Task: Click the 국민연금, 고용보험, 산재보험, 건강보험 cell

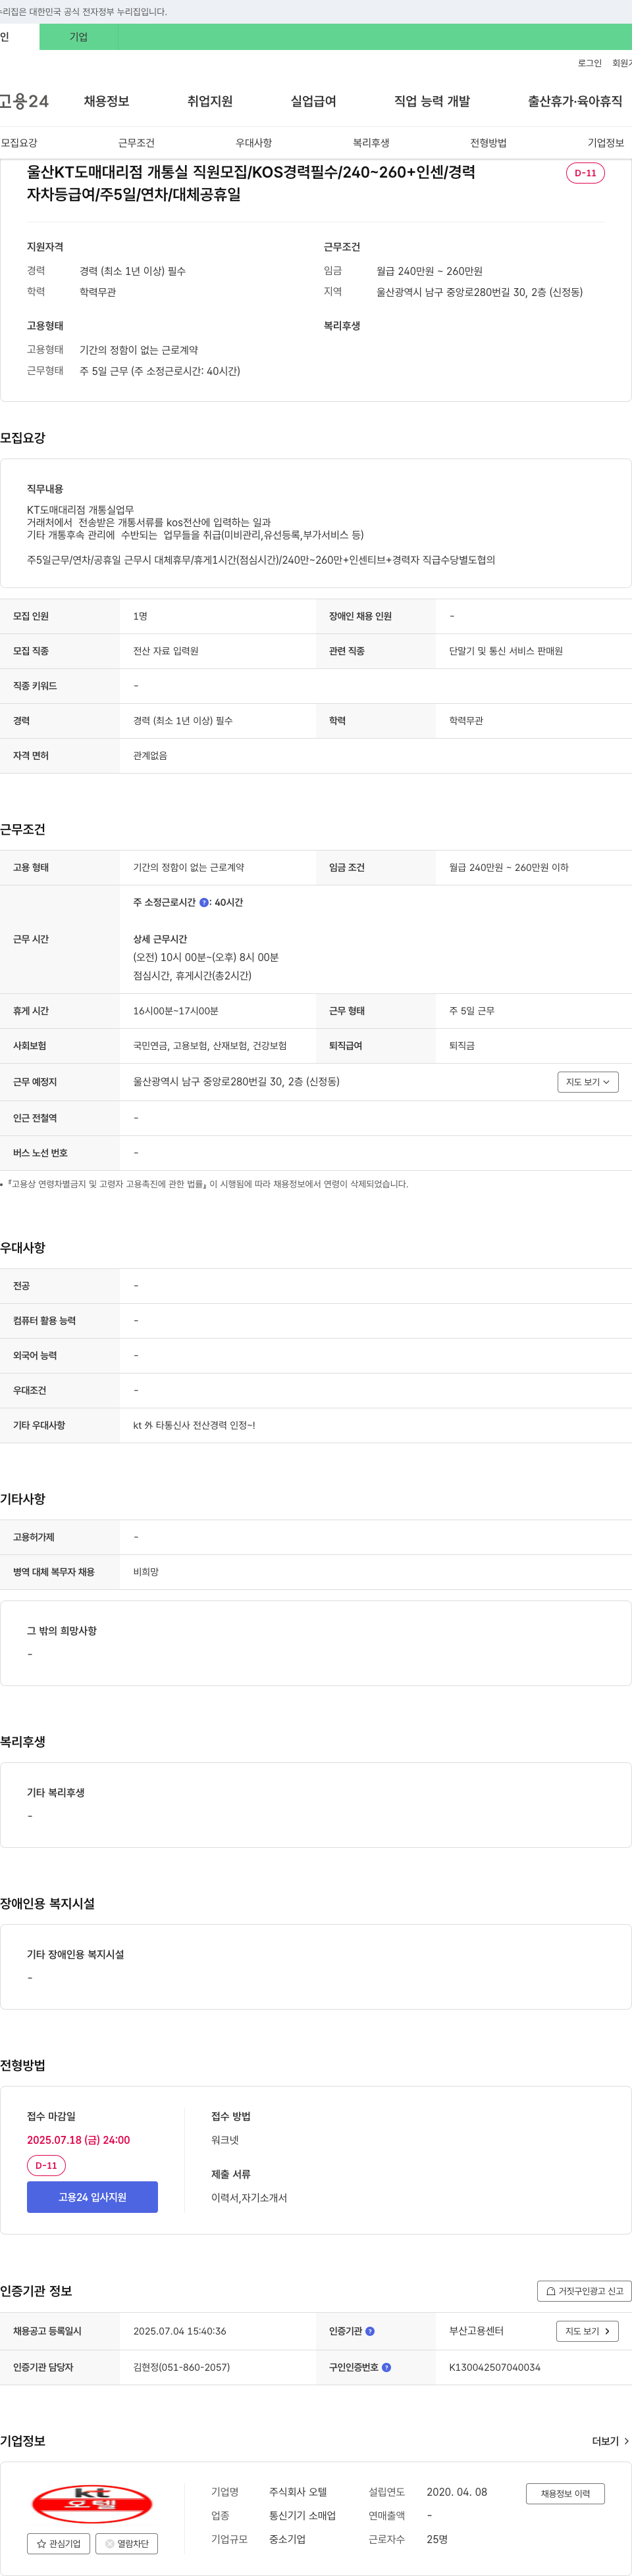Action: (x=209, y=1046)
